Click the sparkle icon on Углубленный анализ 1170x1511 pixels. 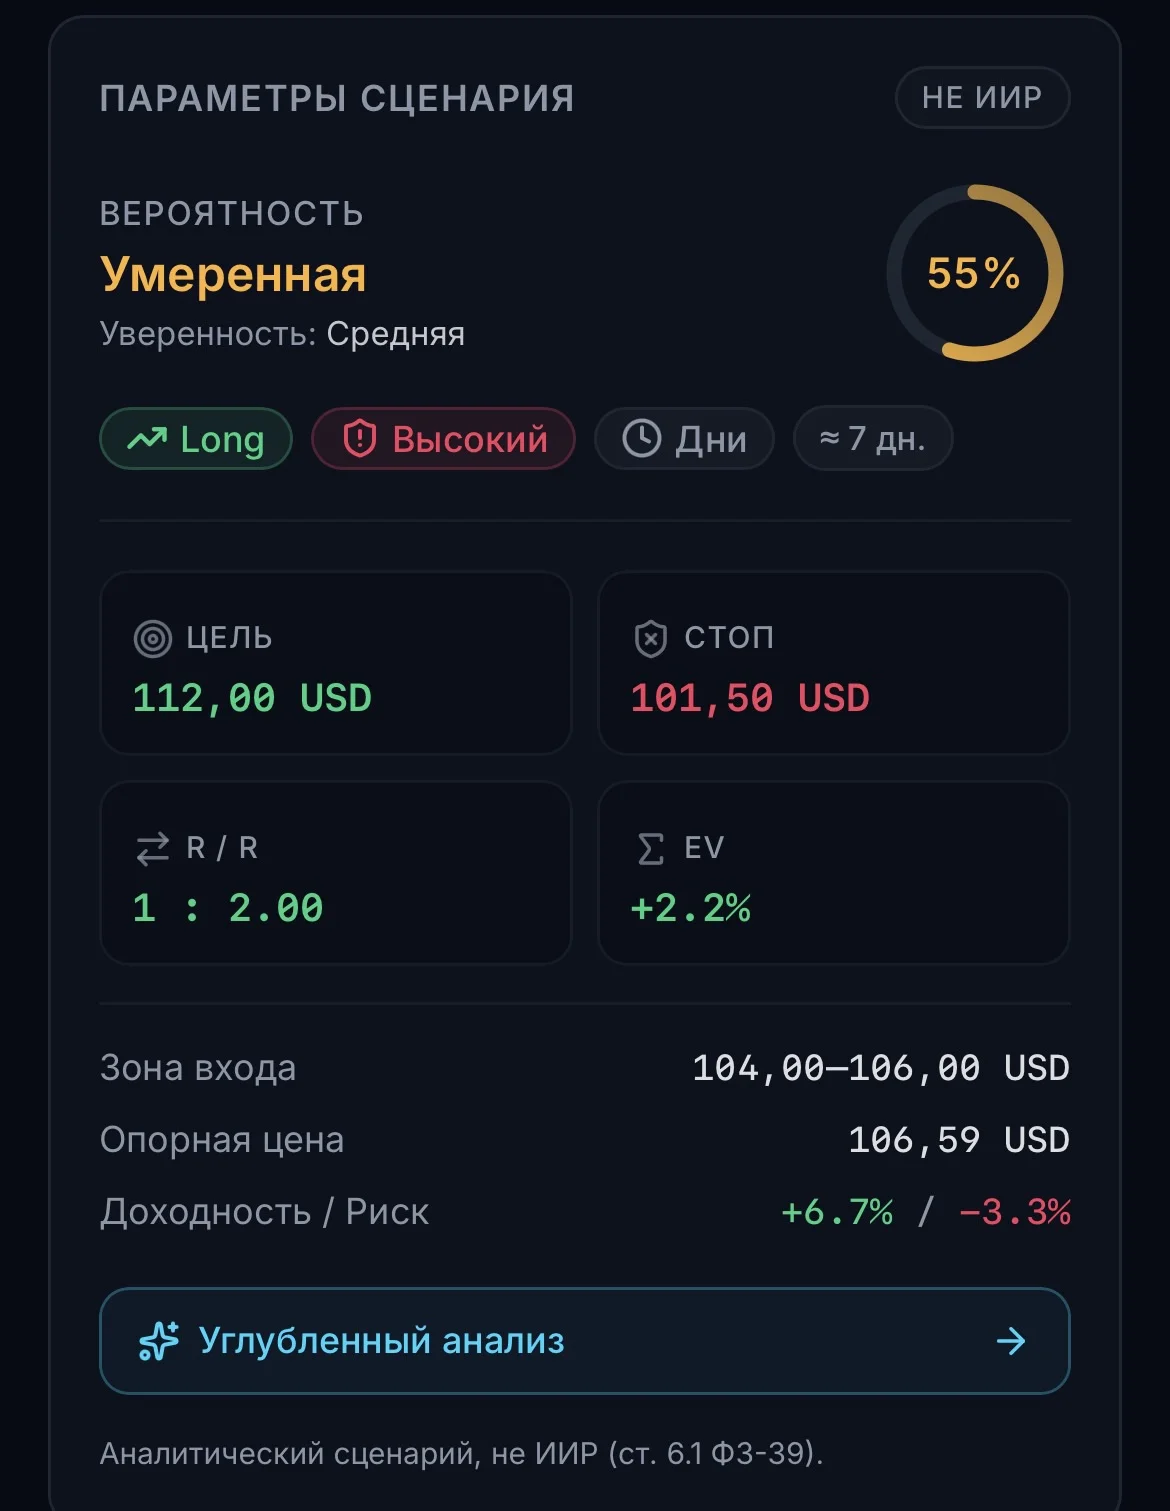pos(159,1341)
